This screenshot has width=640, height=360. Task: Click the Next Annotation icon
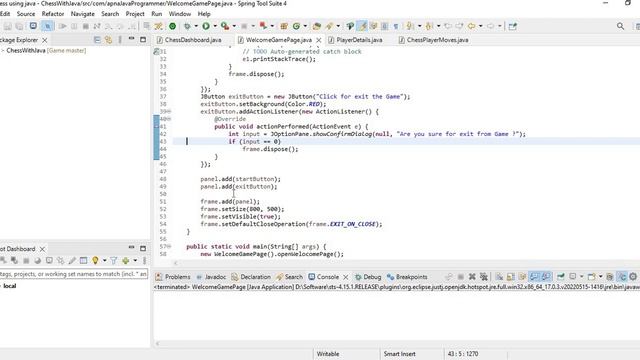410,26
